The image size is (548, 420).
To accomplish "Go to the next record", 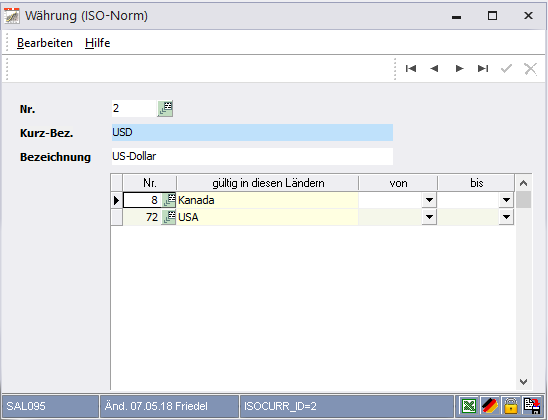I will pos(459,68).
